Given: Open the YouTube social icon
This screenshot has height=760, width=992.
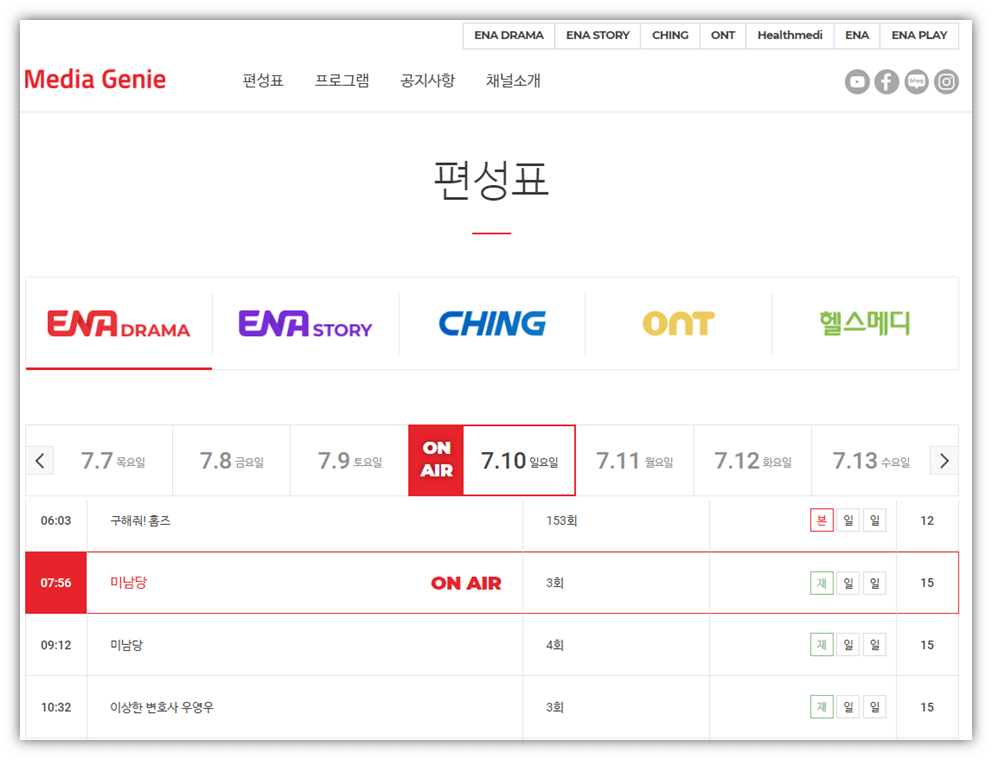Looking at the screenshot, I should tap(857, 82).
